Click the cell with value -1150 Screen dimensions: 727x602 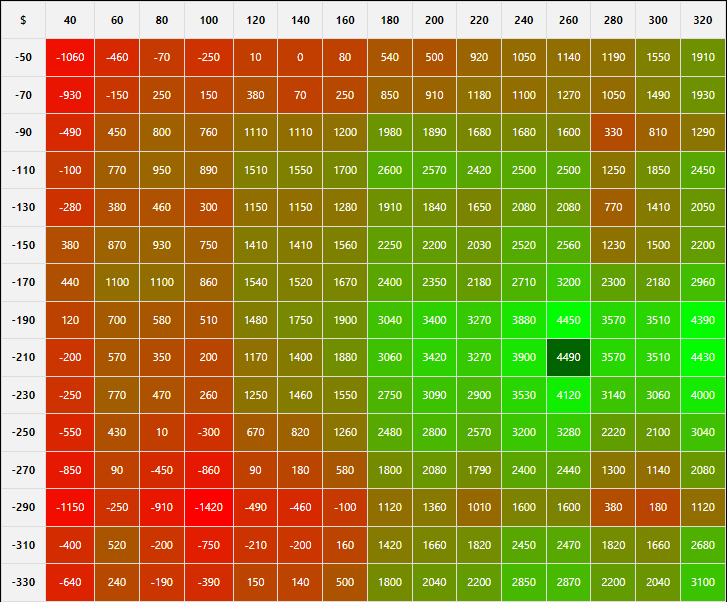click(70, 507)
